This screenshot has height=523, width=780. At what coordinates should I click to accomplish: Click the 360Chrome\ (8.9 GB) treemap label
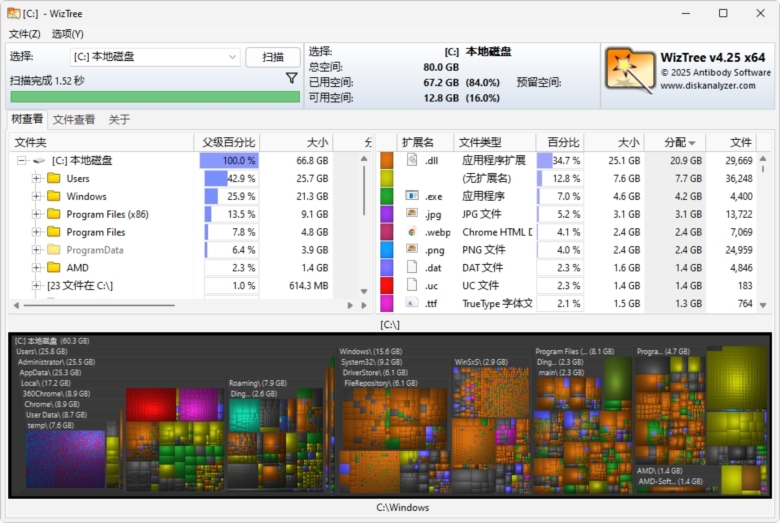pos(56,394)
